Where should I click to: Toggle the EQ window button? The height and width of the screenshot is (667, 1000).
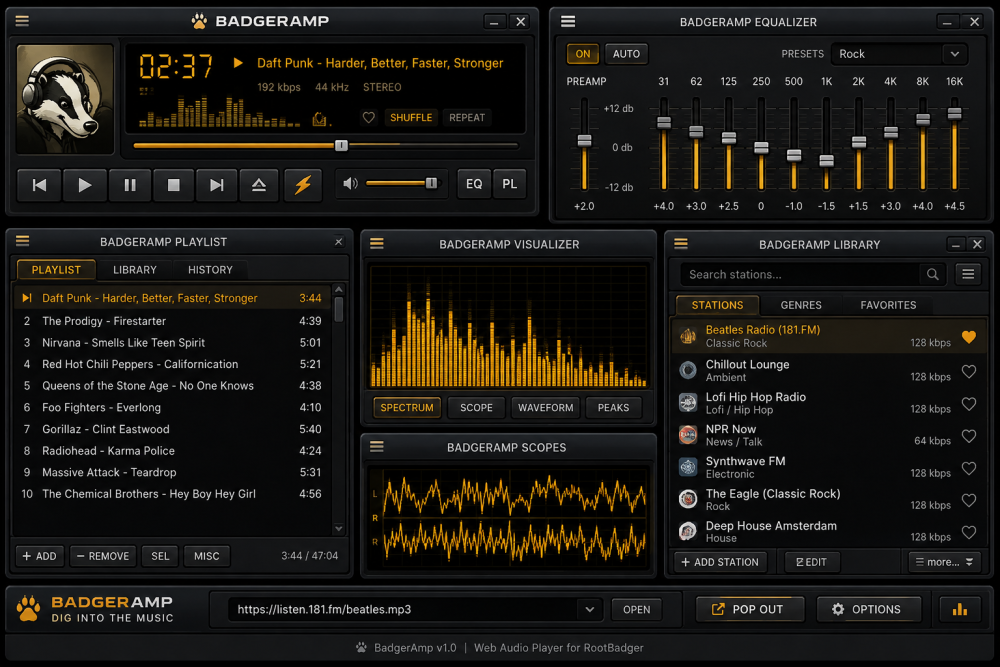(x=474, y=184)
